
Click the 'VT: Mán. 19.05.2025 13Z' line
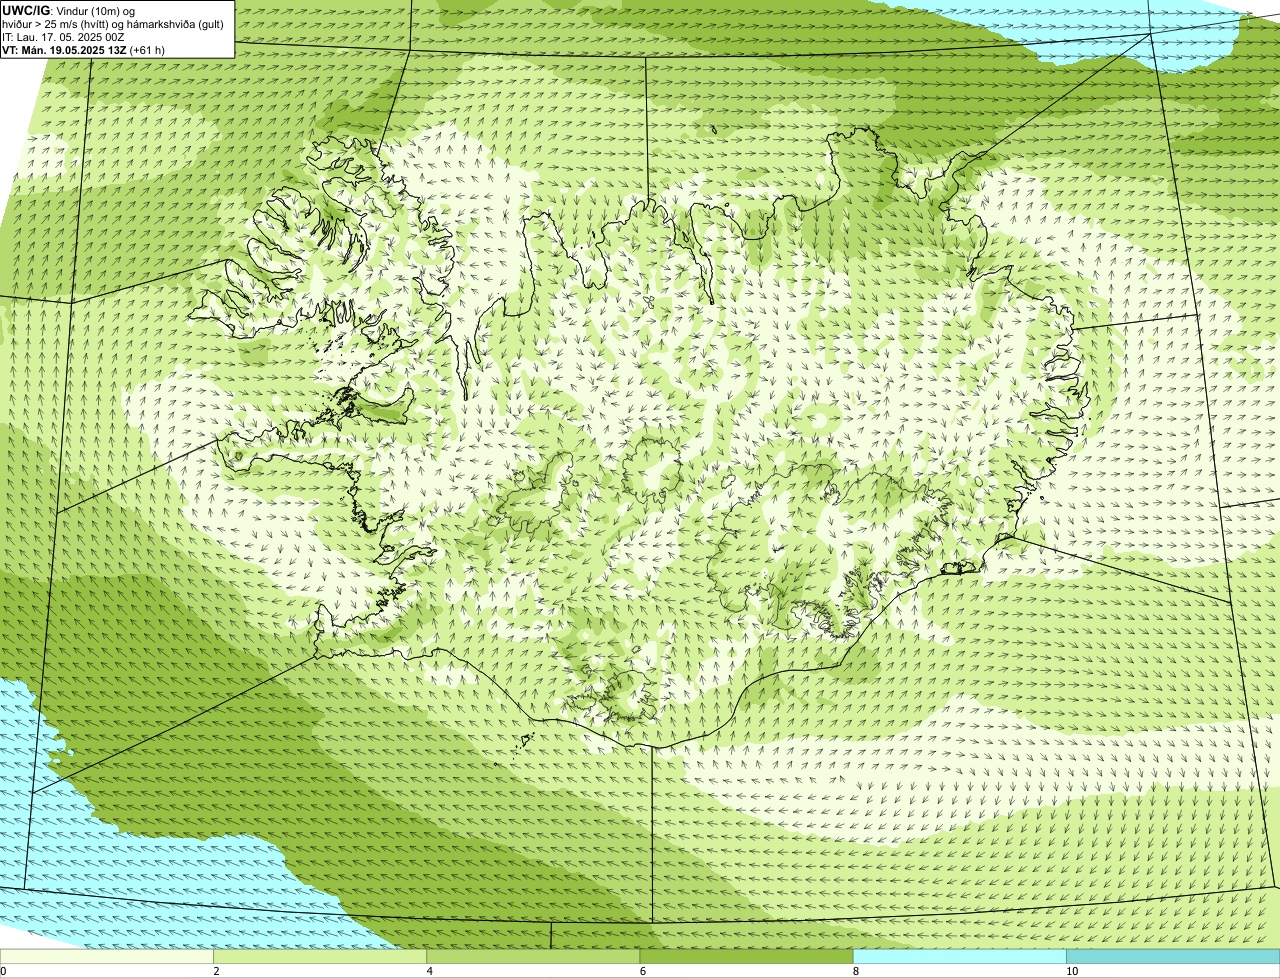pos(64,50)
